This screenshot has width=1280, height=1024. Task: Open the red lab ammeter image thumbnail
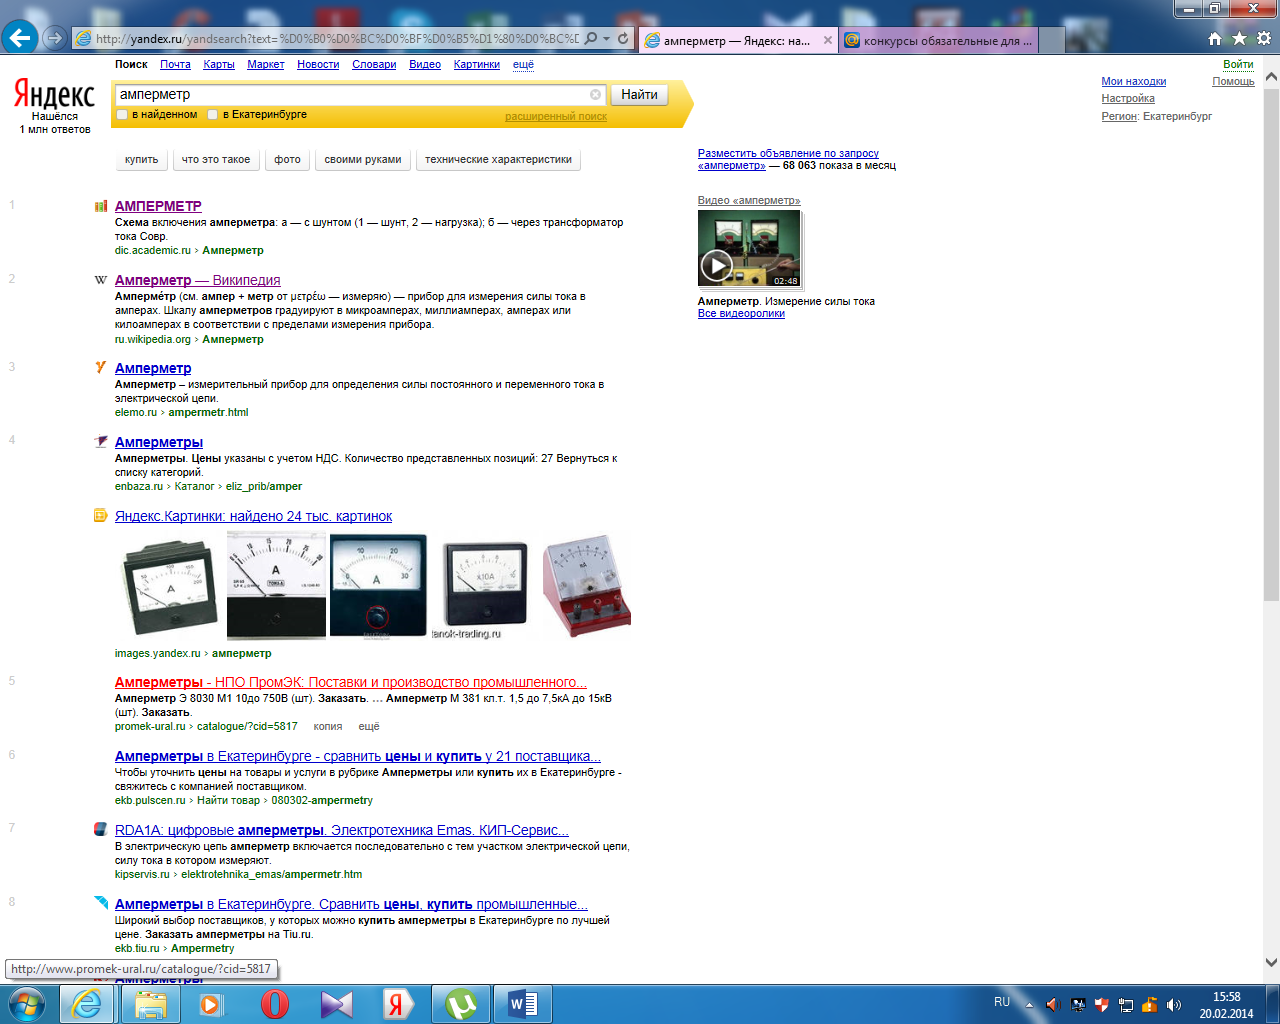(587, 585)
